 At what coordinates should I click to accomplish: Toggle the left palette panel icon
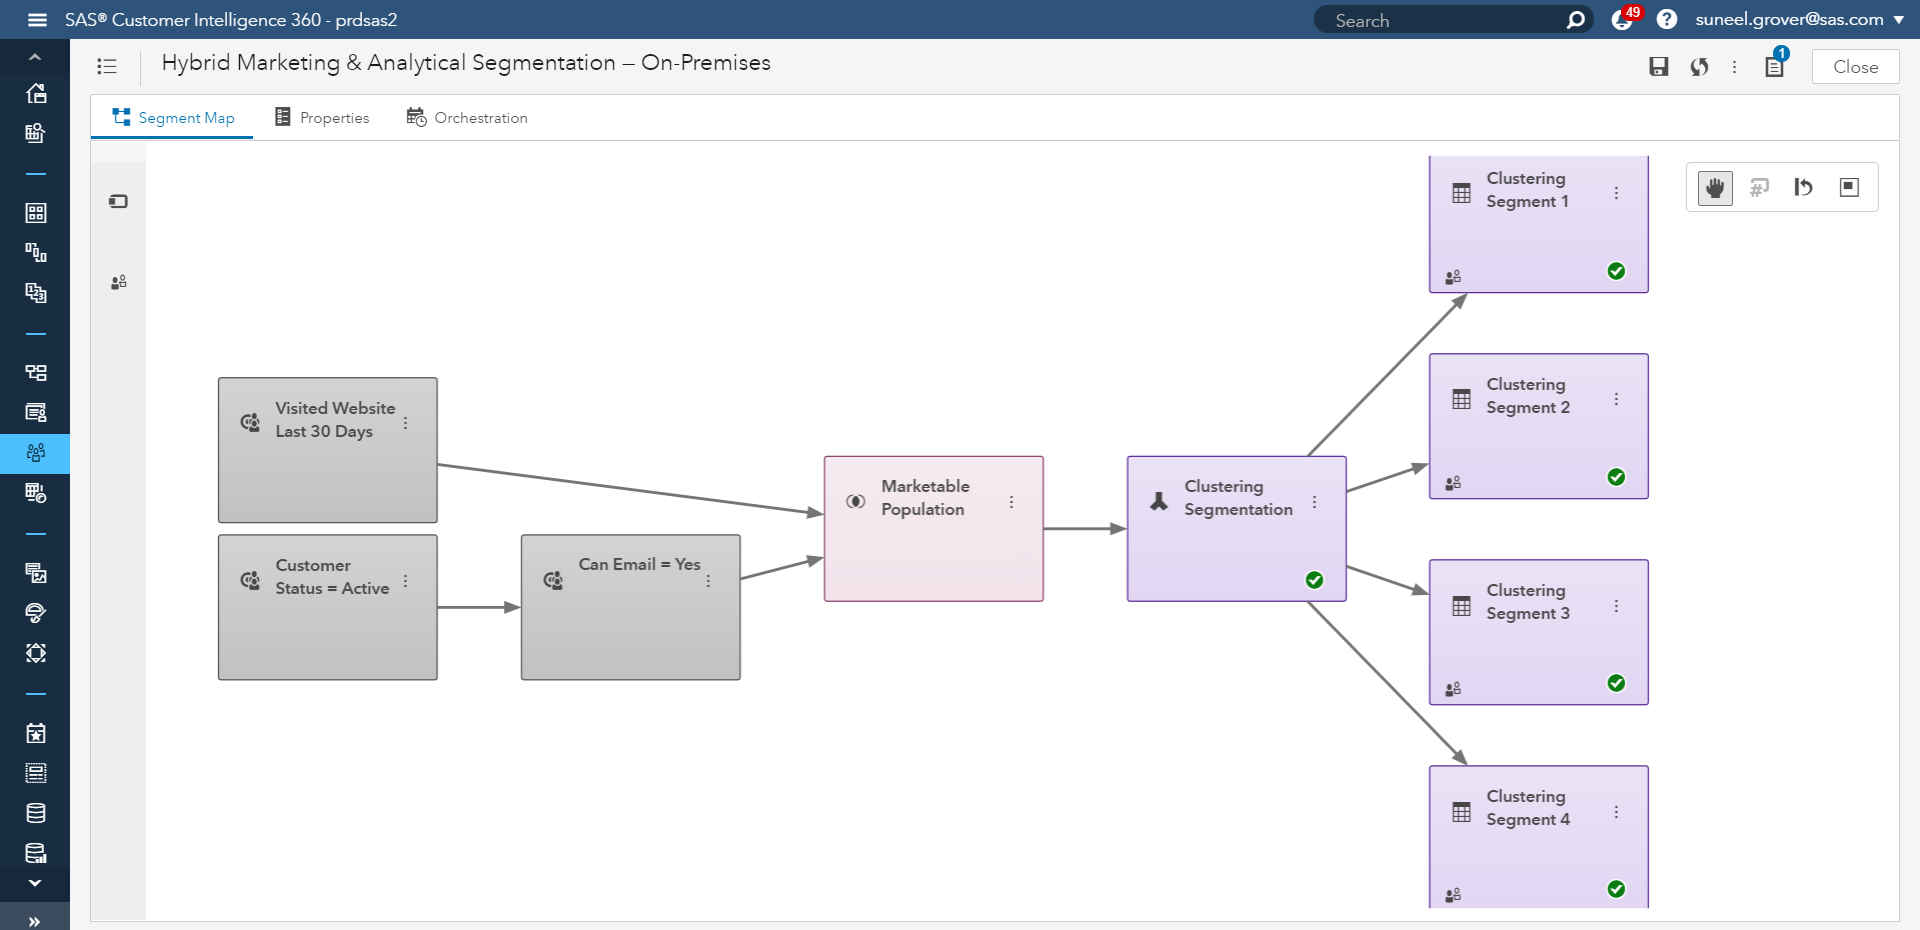click(118, 202)
